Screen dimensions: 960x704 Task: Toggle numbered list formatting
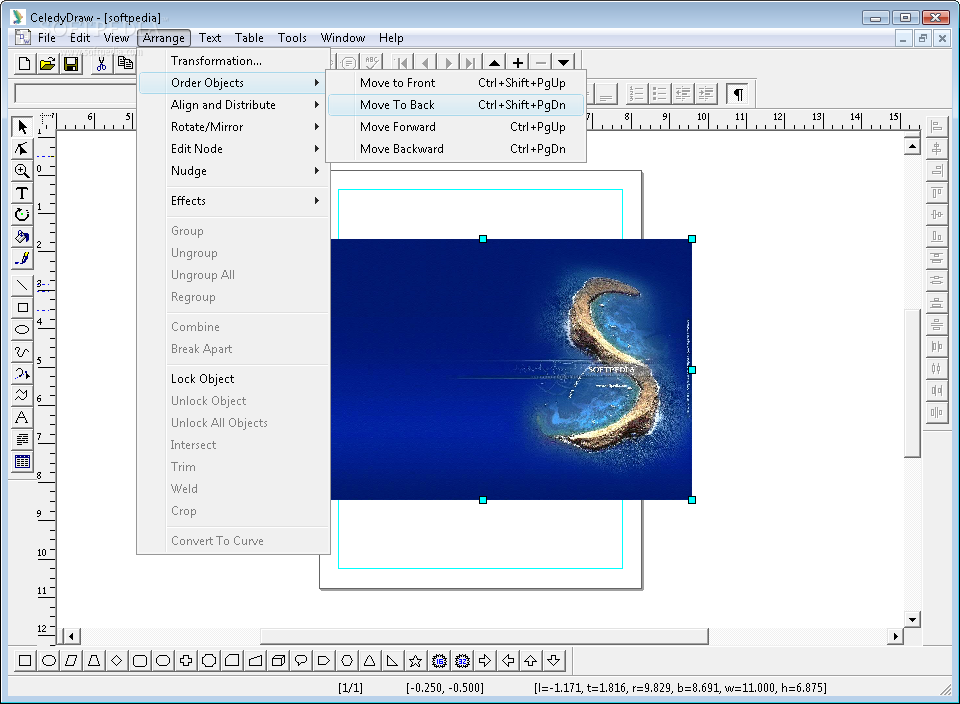click(x=636, y=94)
